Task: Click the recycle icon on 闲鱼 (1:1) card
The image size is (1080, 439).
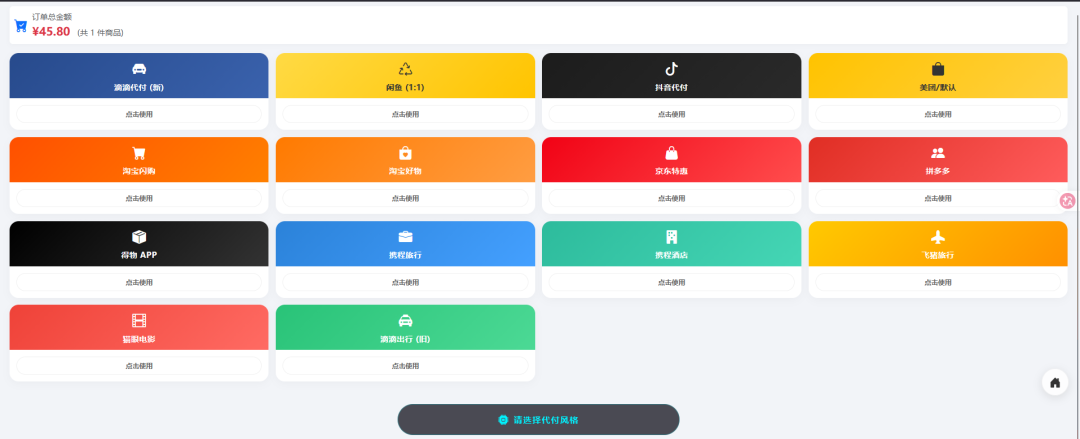Action: pos(405,69)
